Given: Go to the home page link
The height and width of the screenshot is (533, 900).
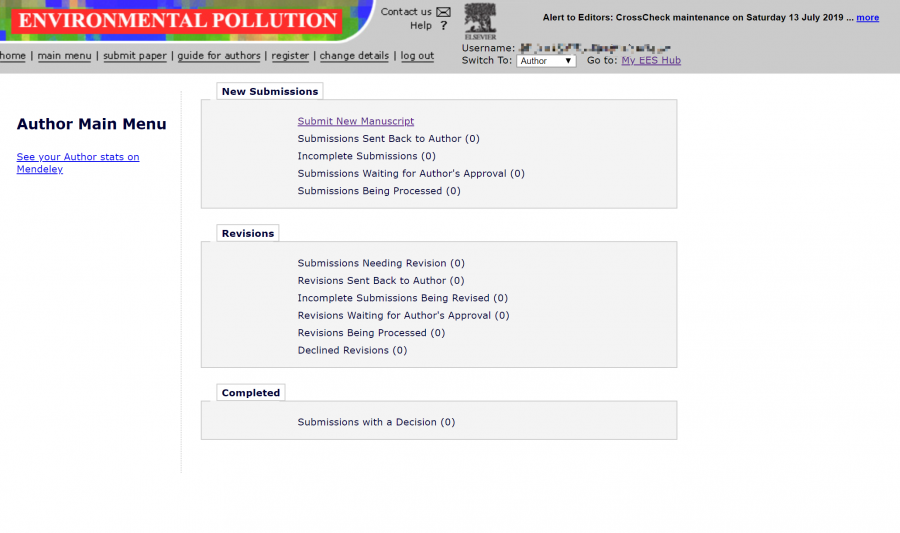Looking at the screenshot, I should click(x=13, y=56).
